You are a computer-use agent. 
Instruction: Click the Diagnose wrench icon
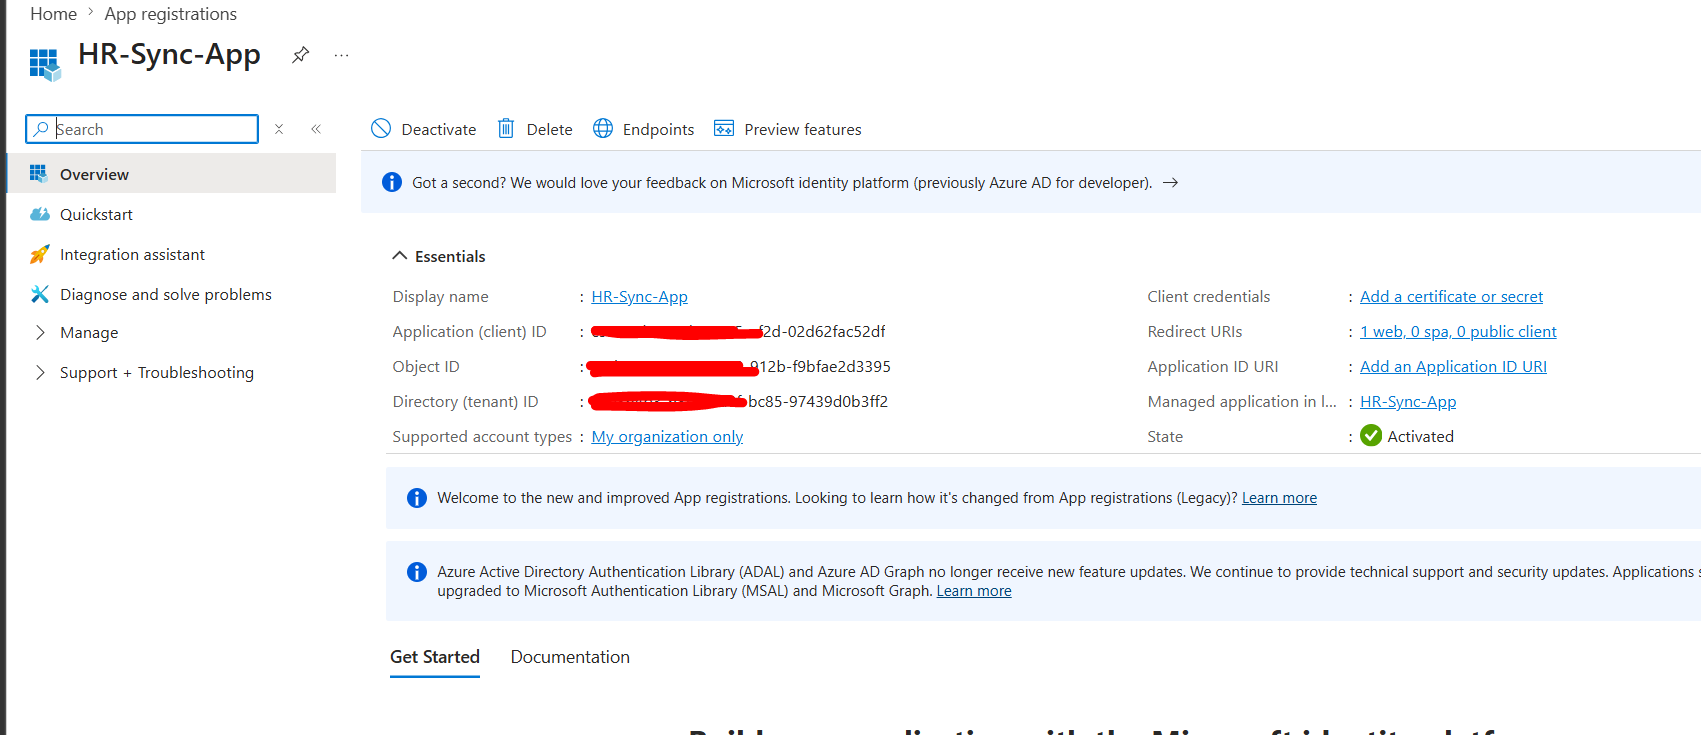point(39,294)
